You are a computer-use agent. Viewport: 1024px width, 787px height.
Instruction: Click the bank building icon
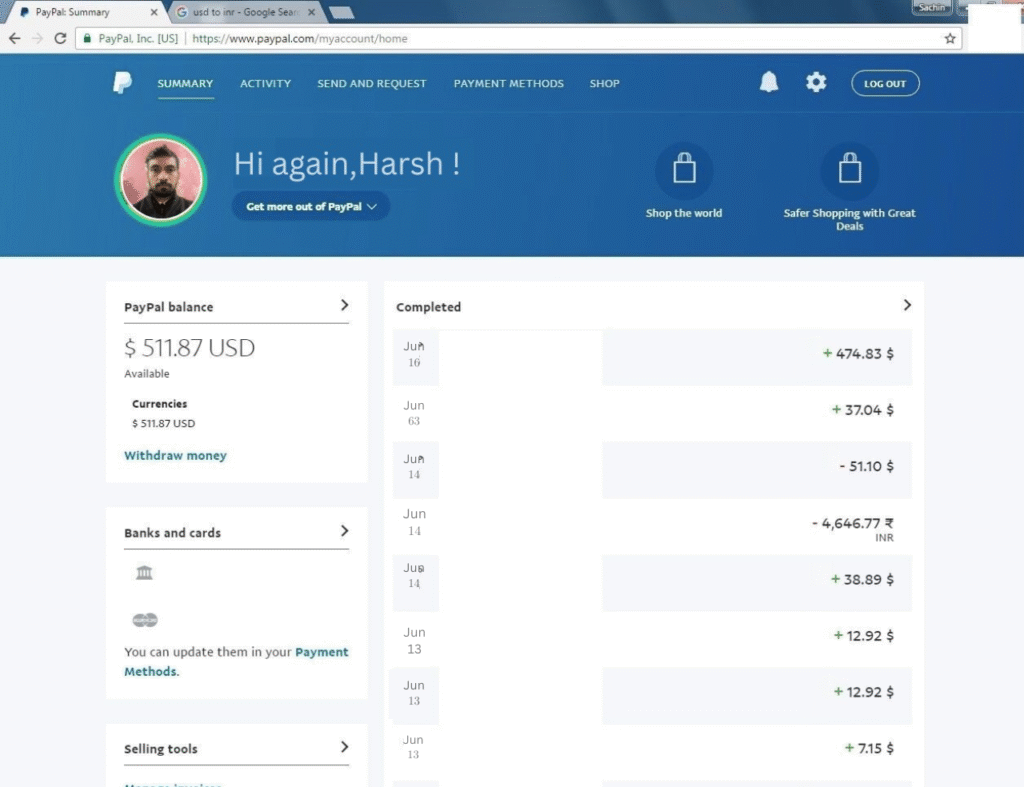pyautogui.click(x=144, y=572)
